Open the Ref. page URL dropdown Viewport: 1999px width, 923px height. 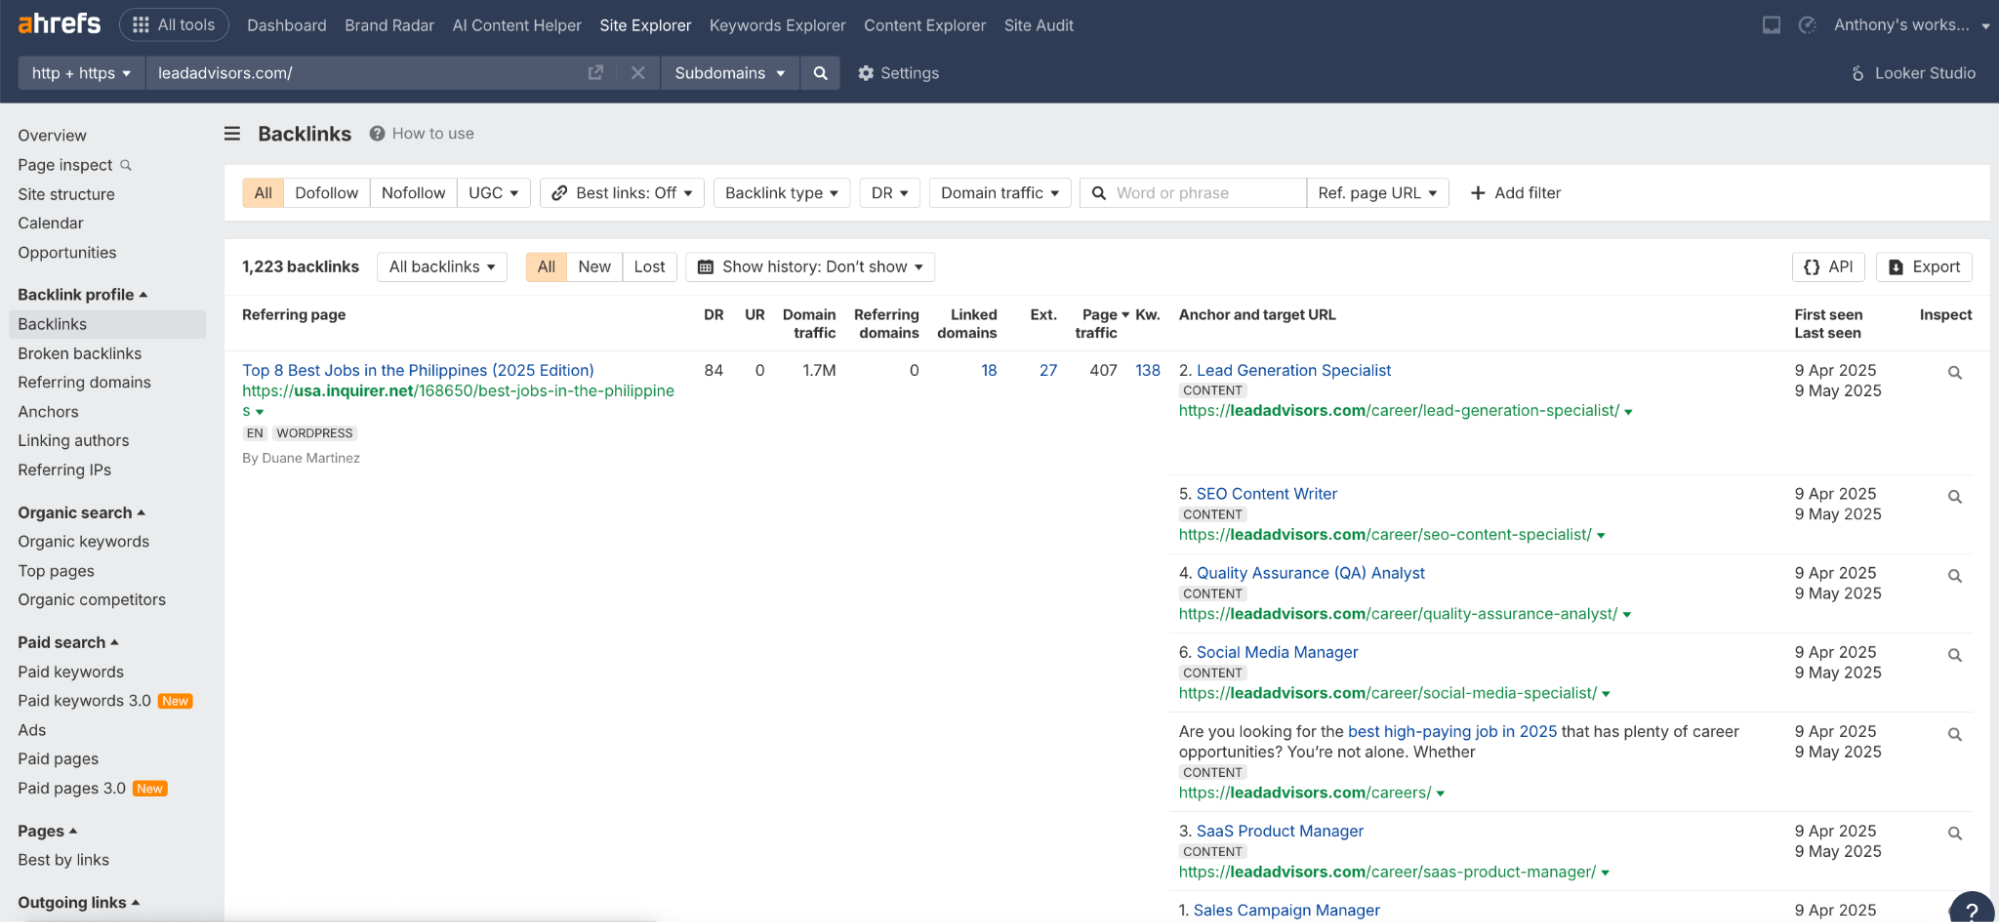(1378, 193)
